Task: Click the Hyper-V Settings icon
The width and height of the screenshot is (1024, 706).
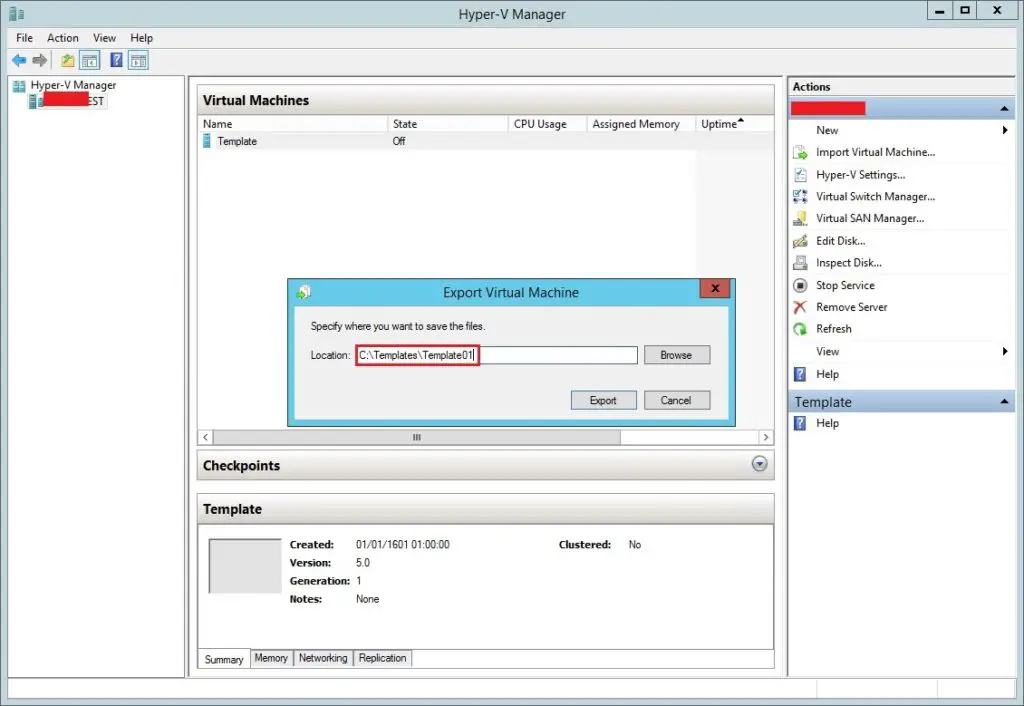Action: click(x=800, y=175)
